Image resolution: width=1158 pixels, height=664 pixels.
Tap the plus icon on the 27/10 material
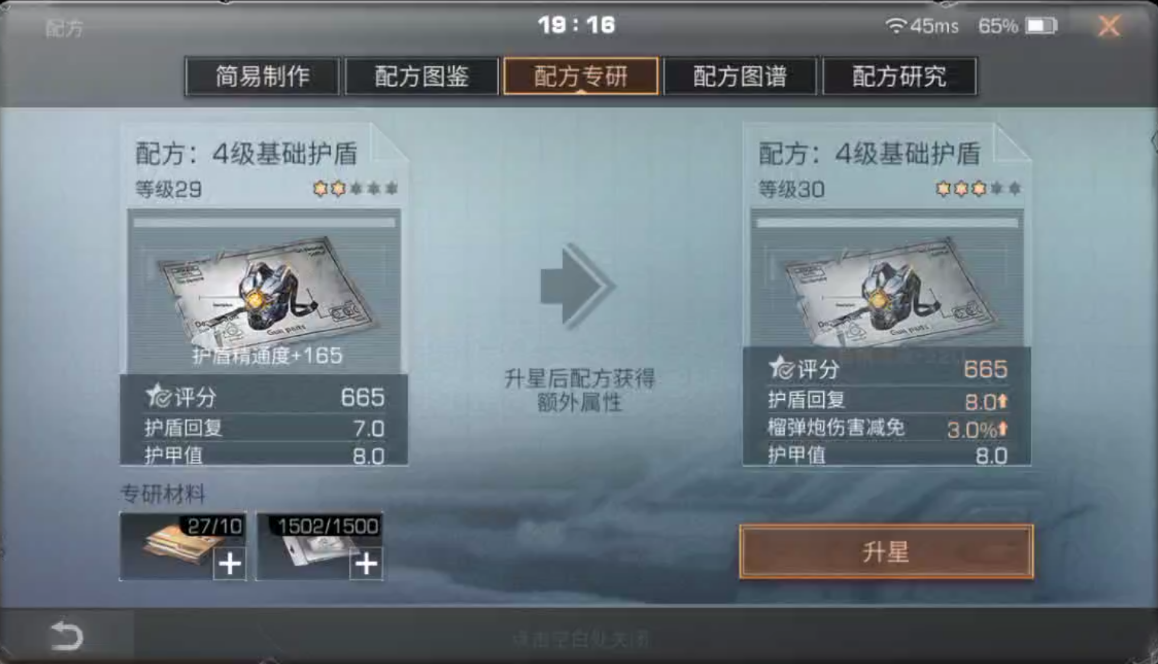pyautogui.click(x=230, y=564)
